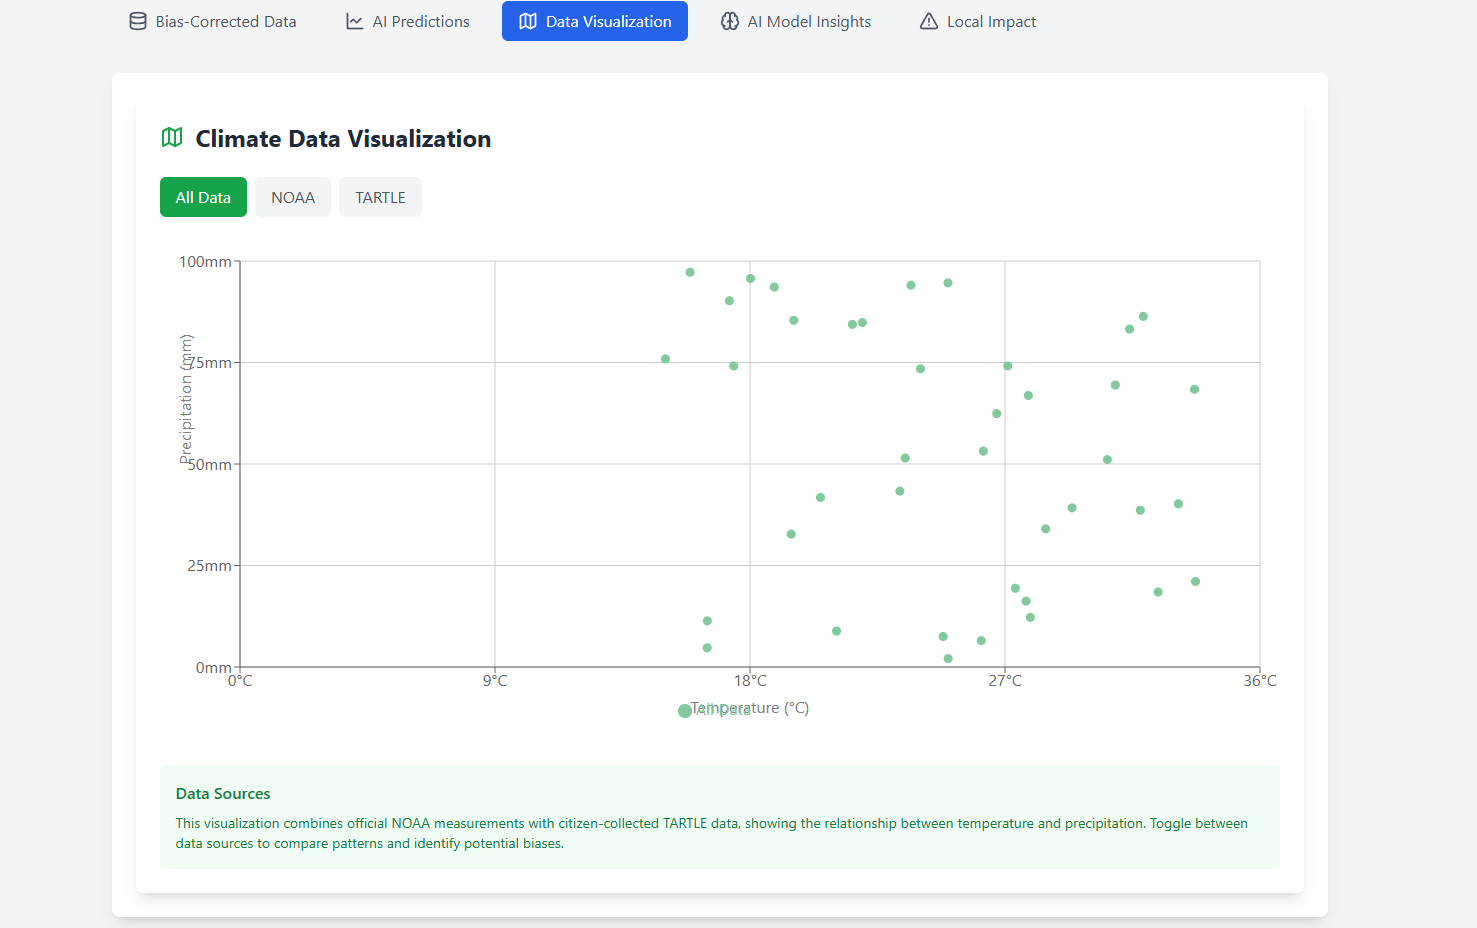The image size is (1477, 928).
Task: Filter the chart to TARTLE data
Action: pyautogui.click(x=380, y=197)
